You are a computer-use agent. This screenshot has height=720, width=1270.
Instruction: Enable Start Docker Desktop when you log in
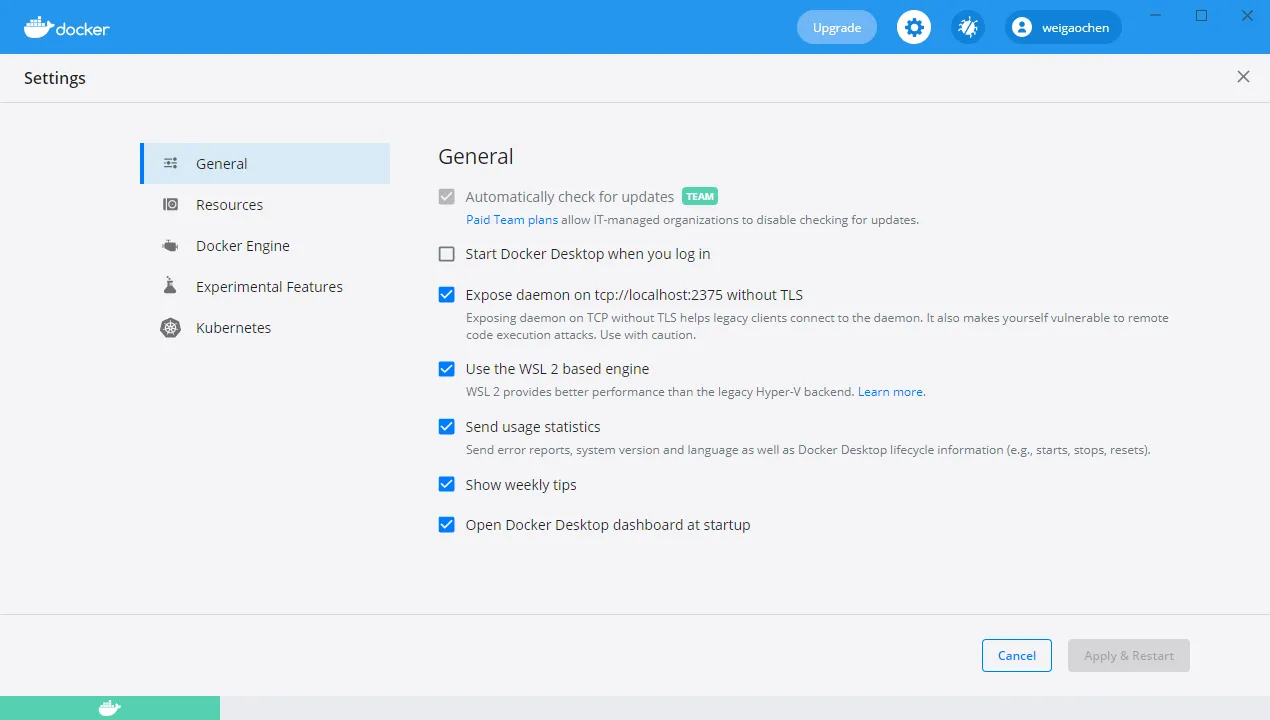(x=447, y=254)
